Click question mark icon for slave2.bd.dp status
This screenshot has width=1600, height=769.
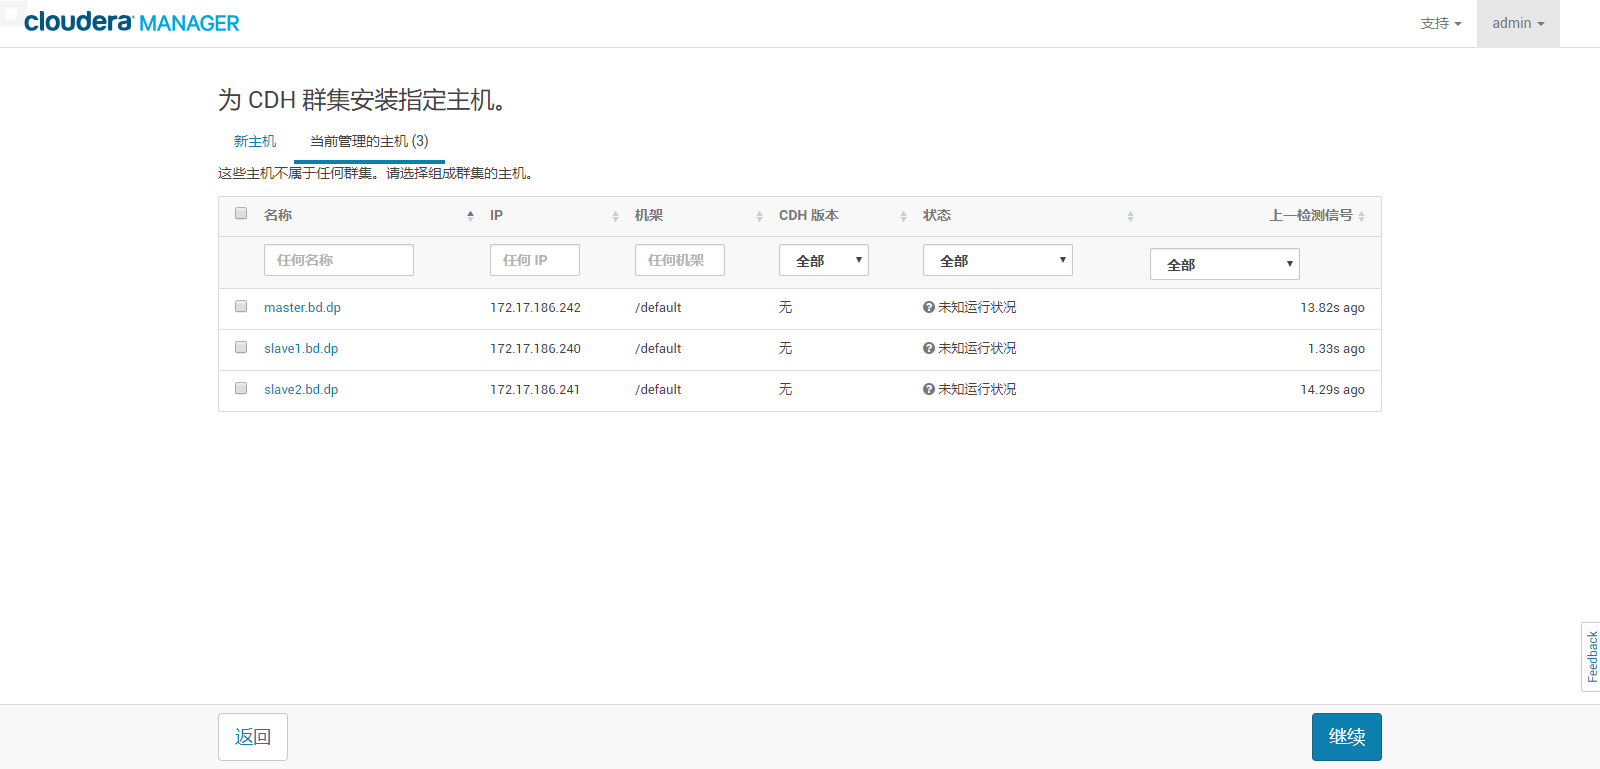tap(929, 389)
